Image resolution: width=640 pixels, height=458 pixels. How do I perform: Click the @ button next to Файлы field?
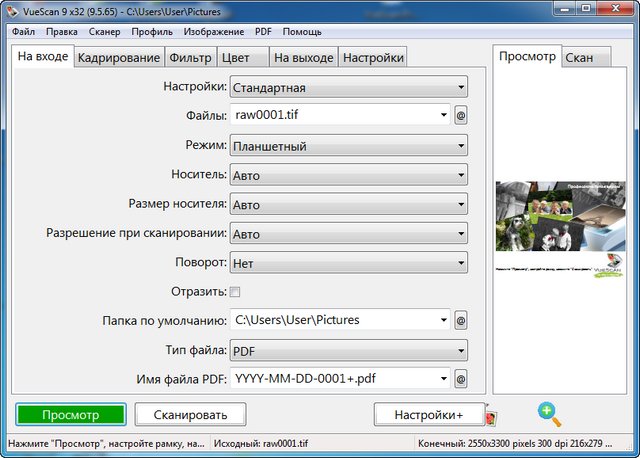pyautogui.click(x=461, y=116)
